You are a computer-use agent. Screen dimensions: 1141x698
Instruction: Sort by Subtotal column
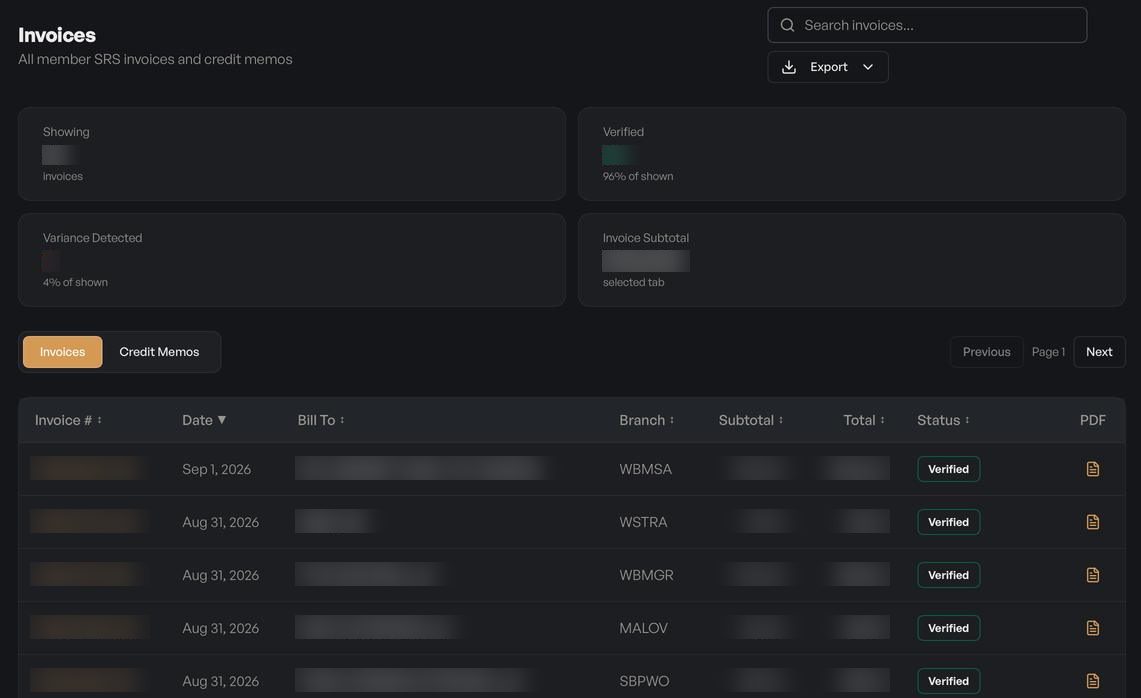(751, 421)
